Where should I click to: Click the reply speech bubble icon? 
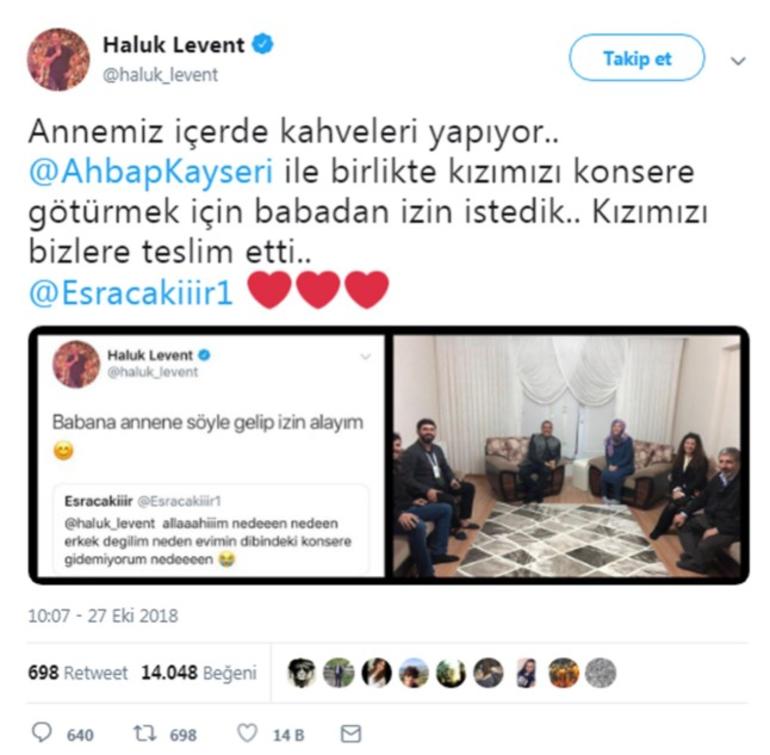click(x=42, y=733)
